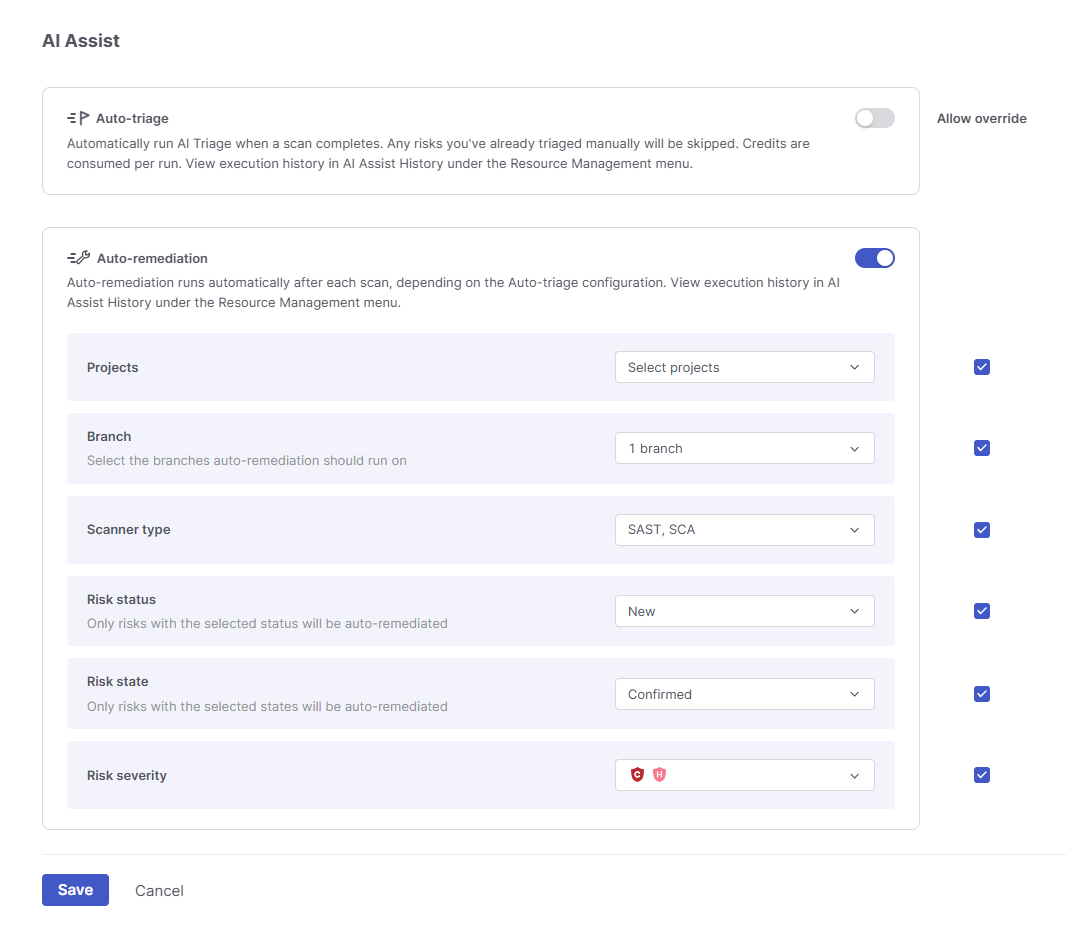Expand the Risk state Confirmed dropdown
Screen dimensions: 1066x938
point(744,694)
